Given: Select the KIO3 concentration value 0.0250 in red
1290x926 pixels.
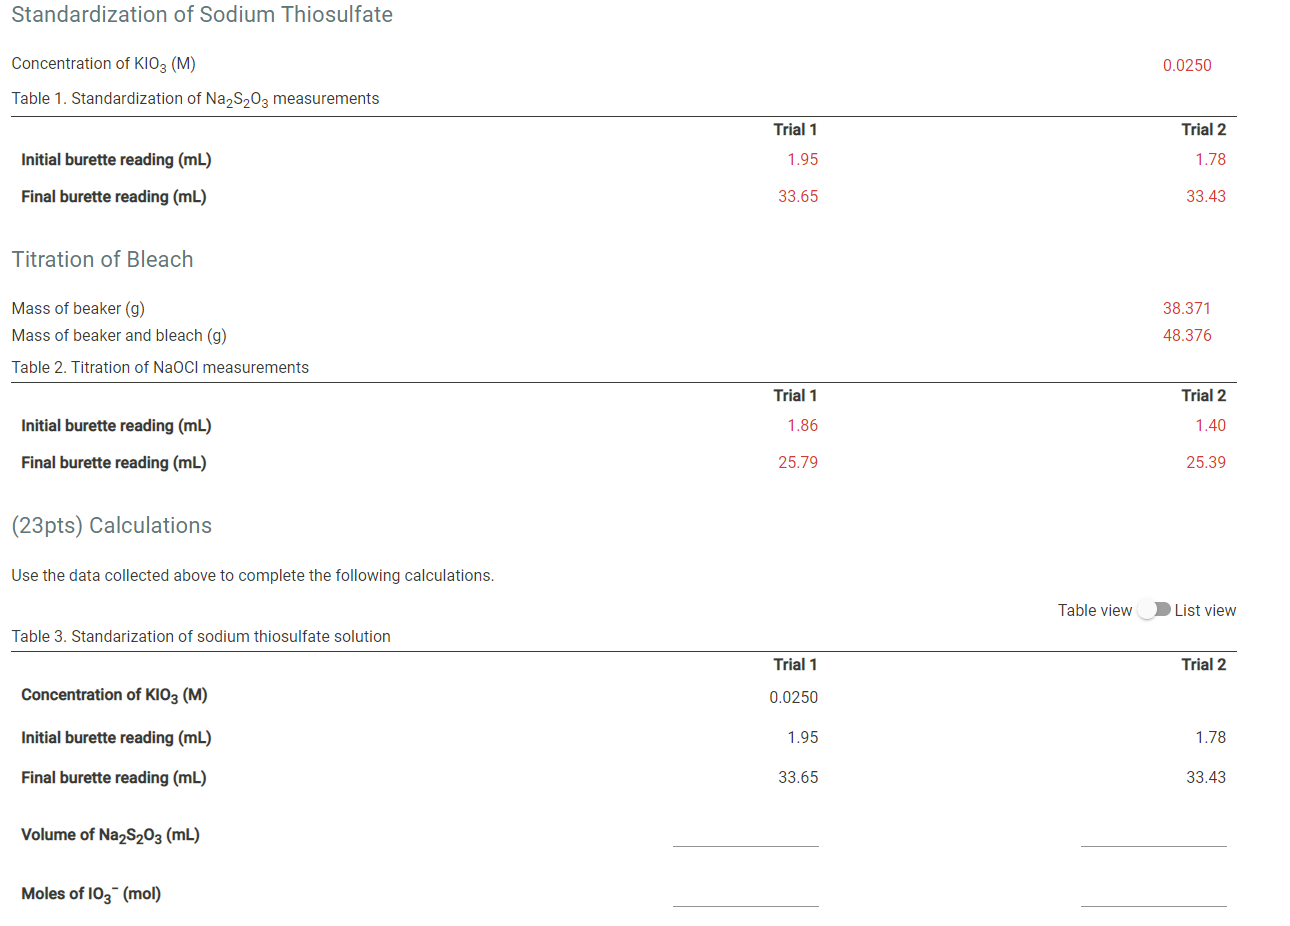Looking at the screenshot, I should tap(1186, 65).
